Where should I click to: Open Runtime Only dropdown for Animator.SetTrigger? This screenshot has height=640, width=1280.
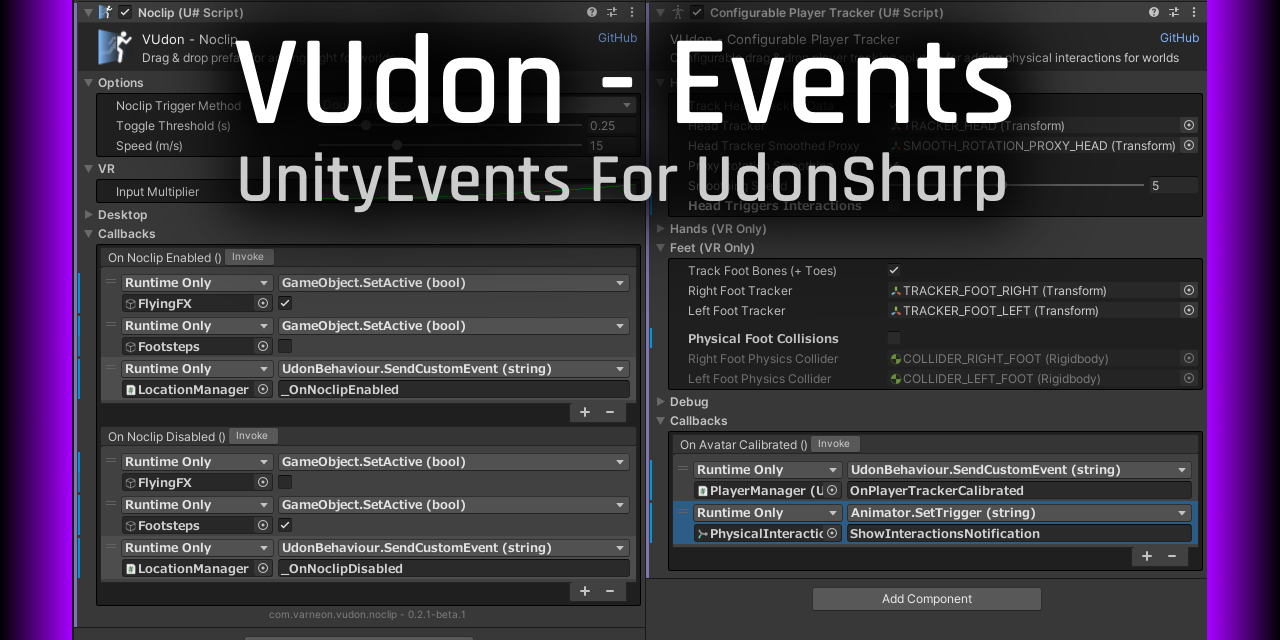click(x=767, y=512)
